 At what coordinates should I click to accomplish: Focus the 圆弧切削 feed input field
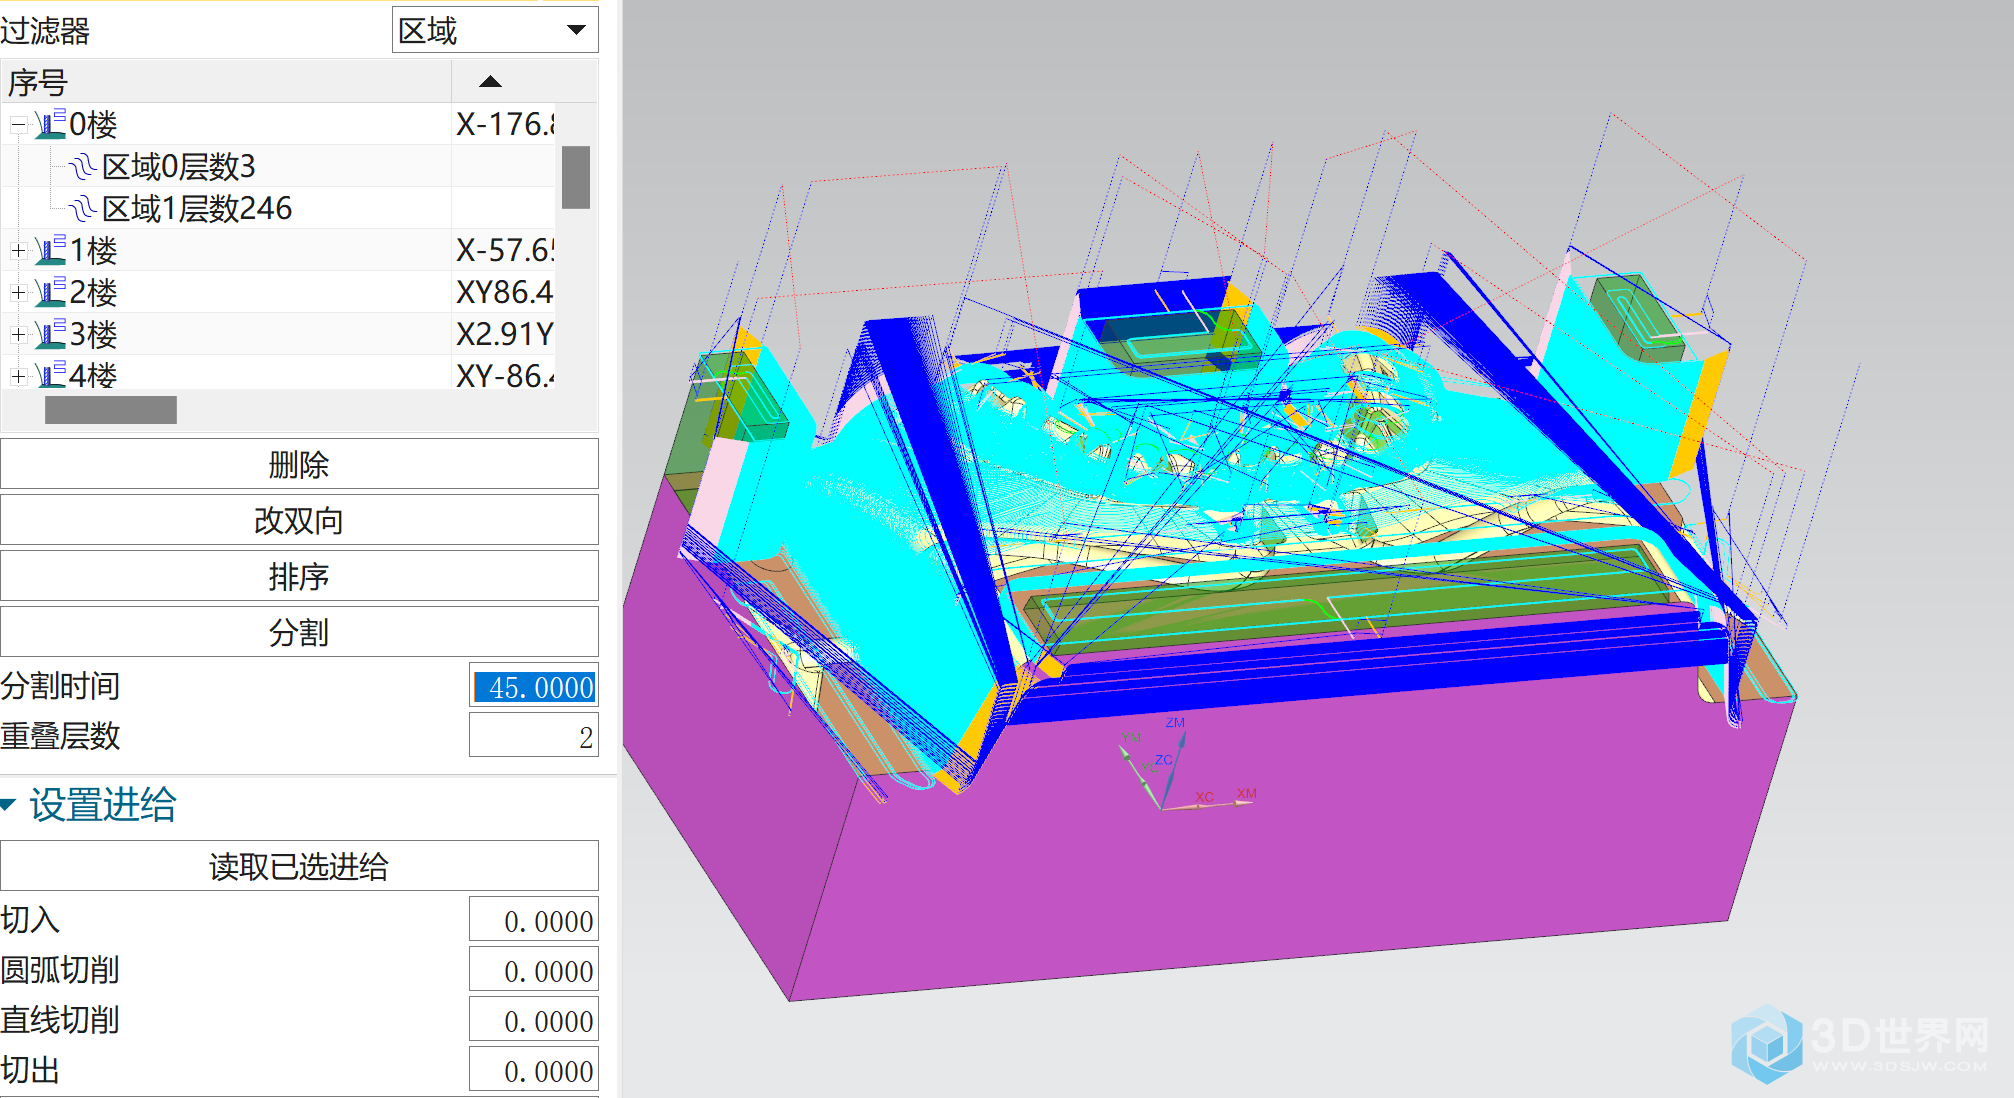[x=534, y=970]
